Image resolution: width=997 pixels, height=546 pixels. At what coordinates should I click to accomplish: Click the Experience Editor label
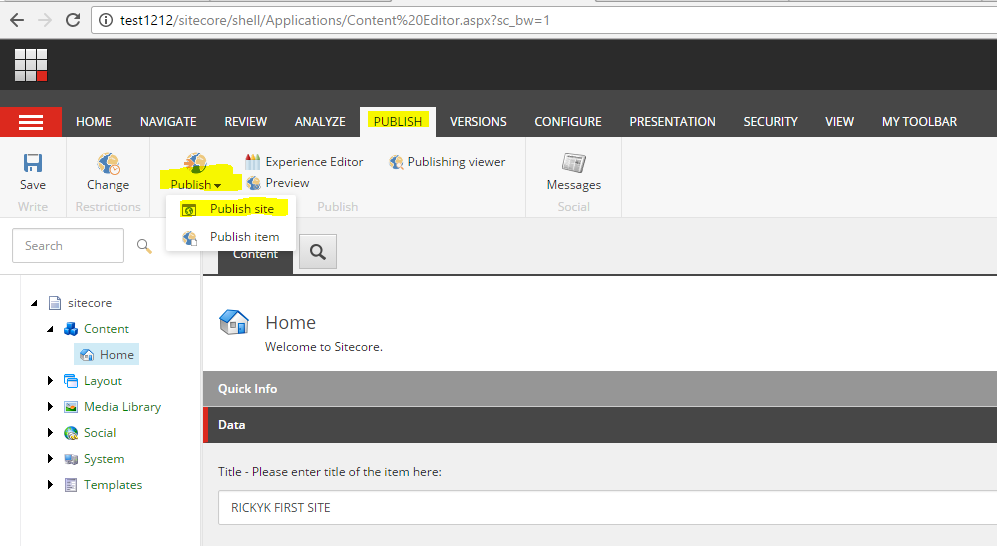pos(314,161)
